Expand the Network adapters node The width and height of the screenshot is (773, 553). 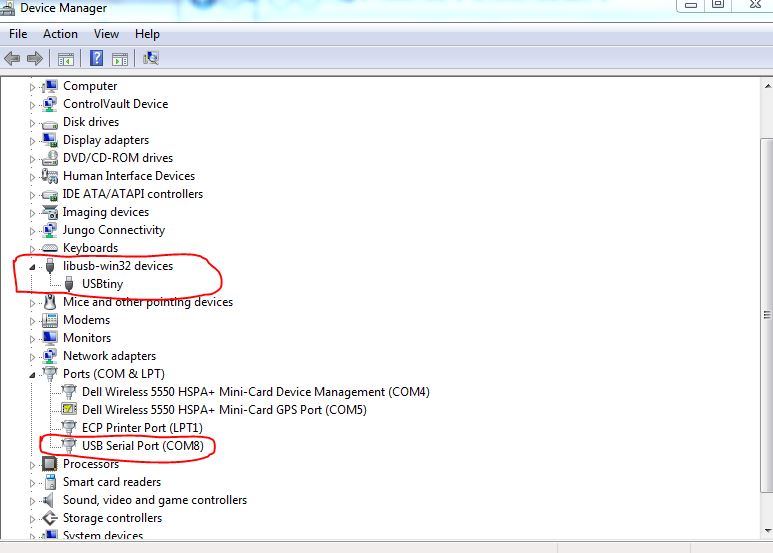click(x=33, y=357)
